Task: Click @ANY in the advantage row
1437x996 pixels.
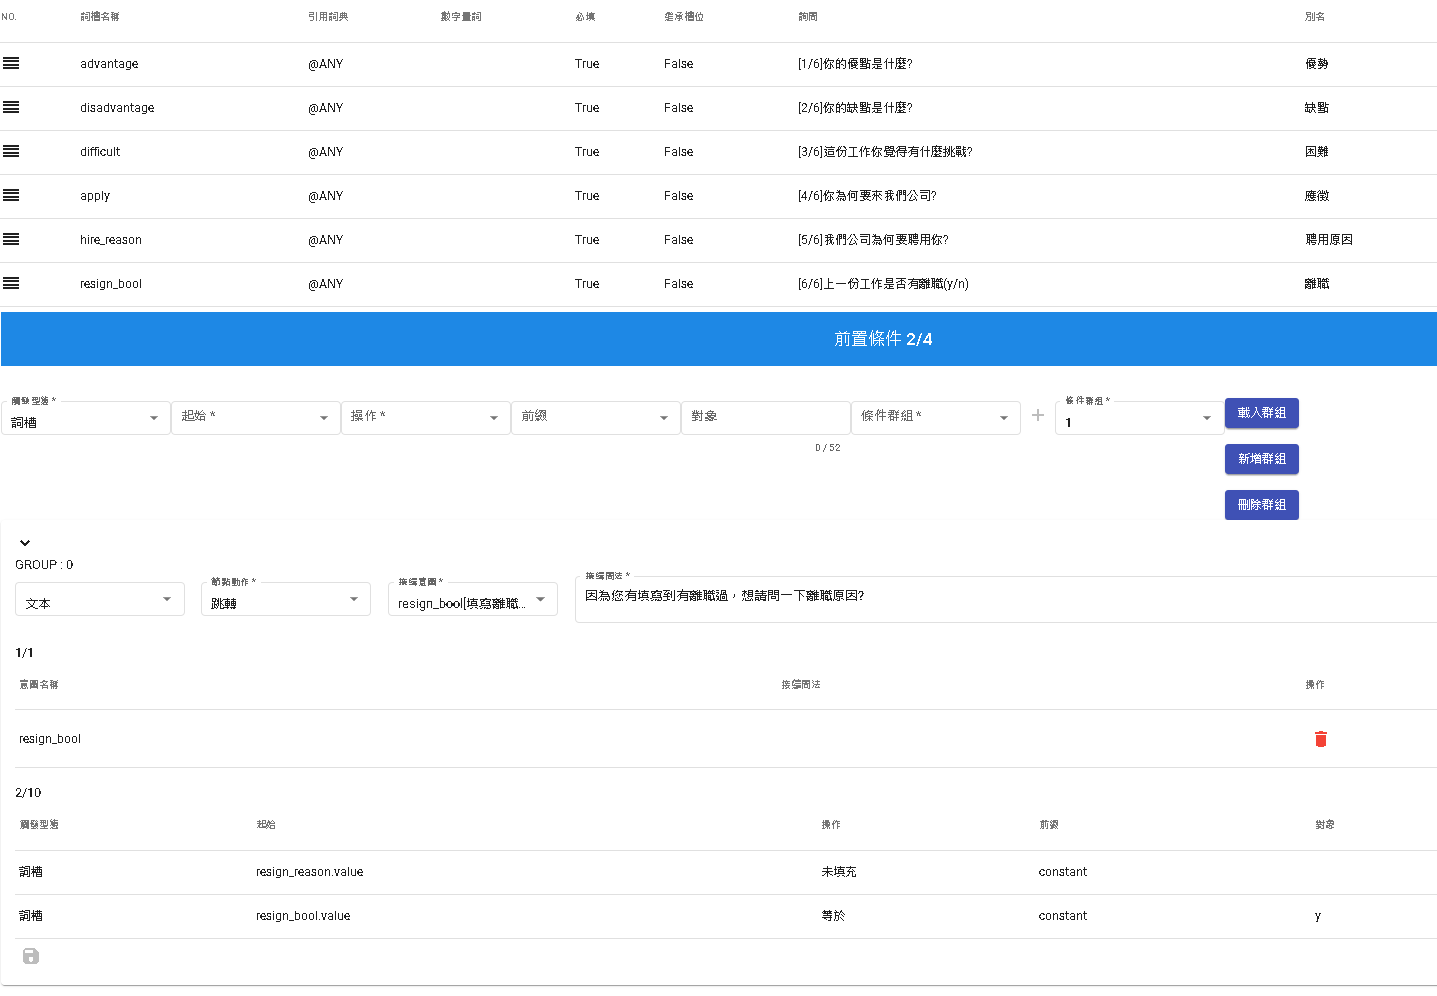Action: [x=326, y=64]
